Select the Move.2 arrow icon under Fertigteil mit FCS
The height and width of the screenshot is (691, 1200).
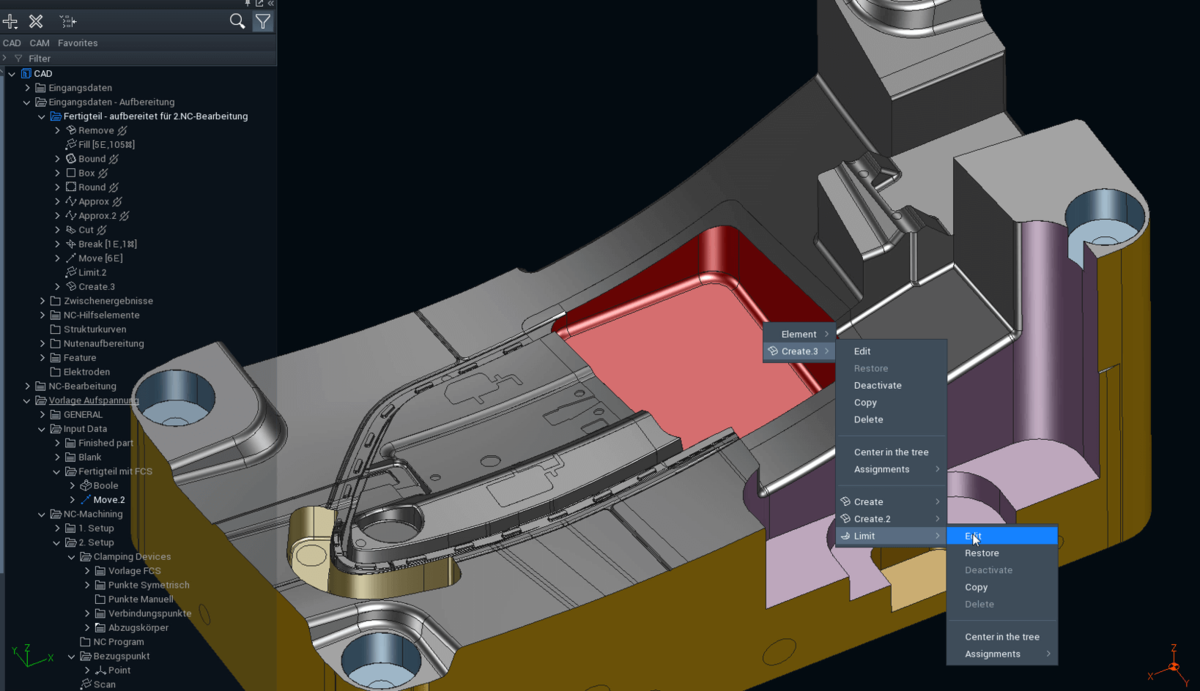pyautogui.click(x=86, y=499)
